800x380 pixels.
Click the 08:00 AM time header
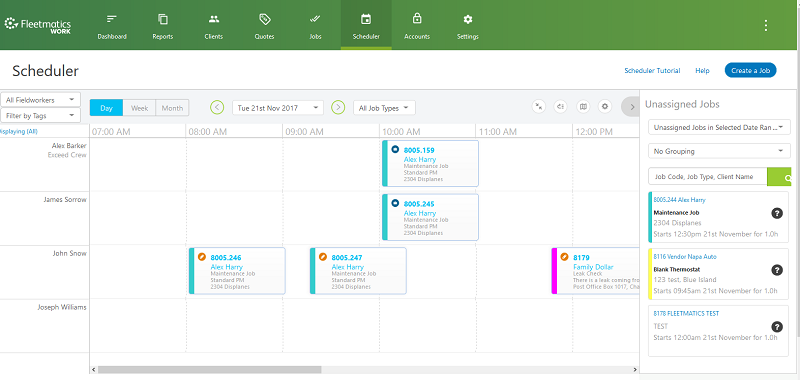[208, 132]
